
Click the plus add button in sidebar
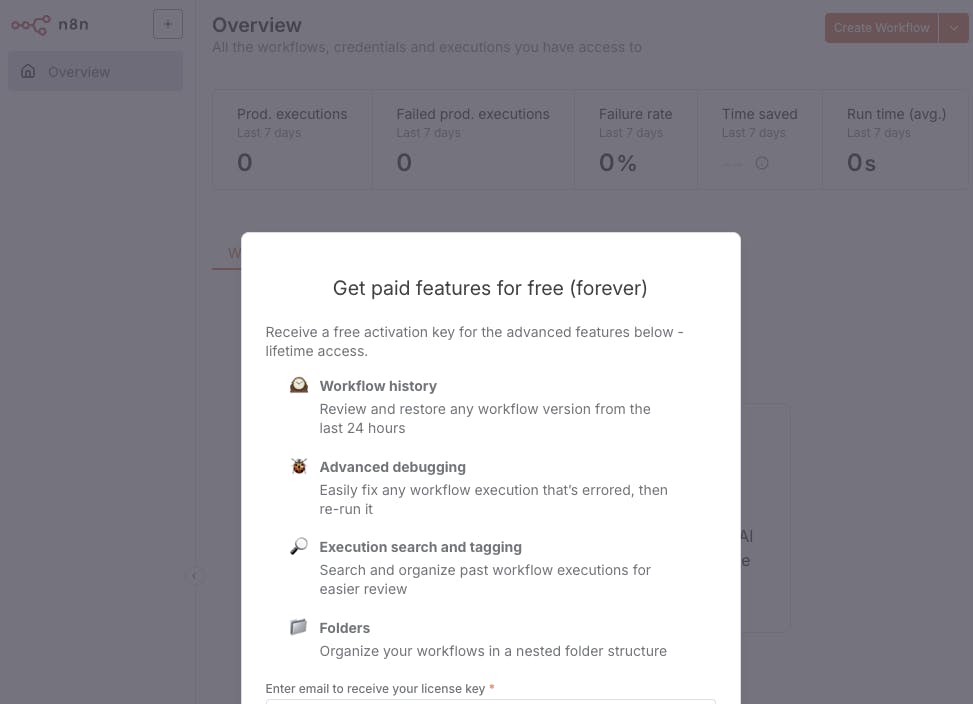coord(168,24)
